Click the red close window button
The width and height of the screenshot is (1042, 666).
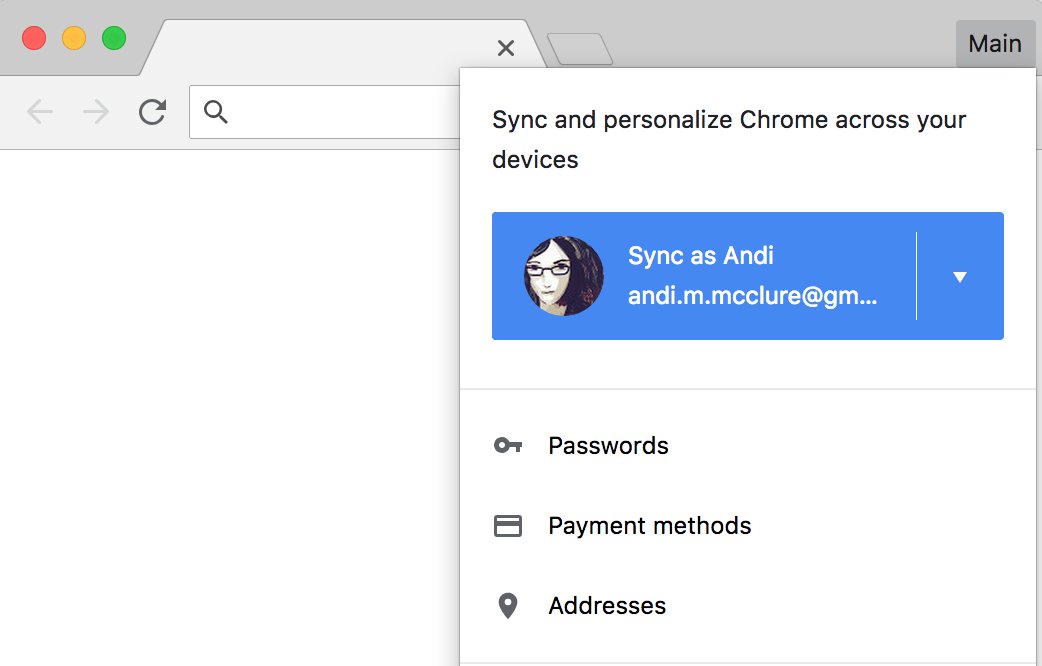pyautogui.click(x=34, y=38)
